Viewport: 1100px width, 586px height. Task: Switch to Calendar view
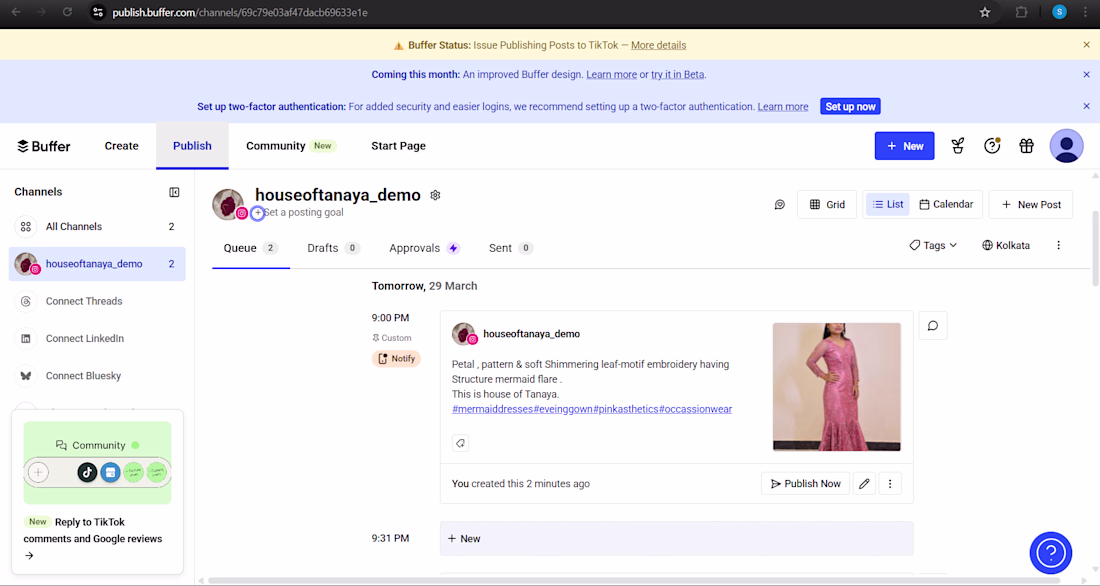click(x=946, y=204)
